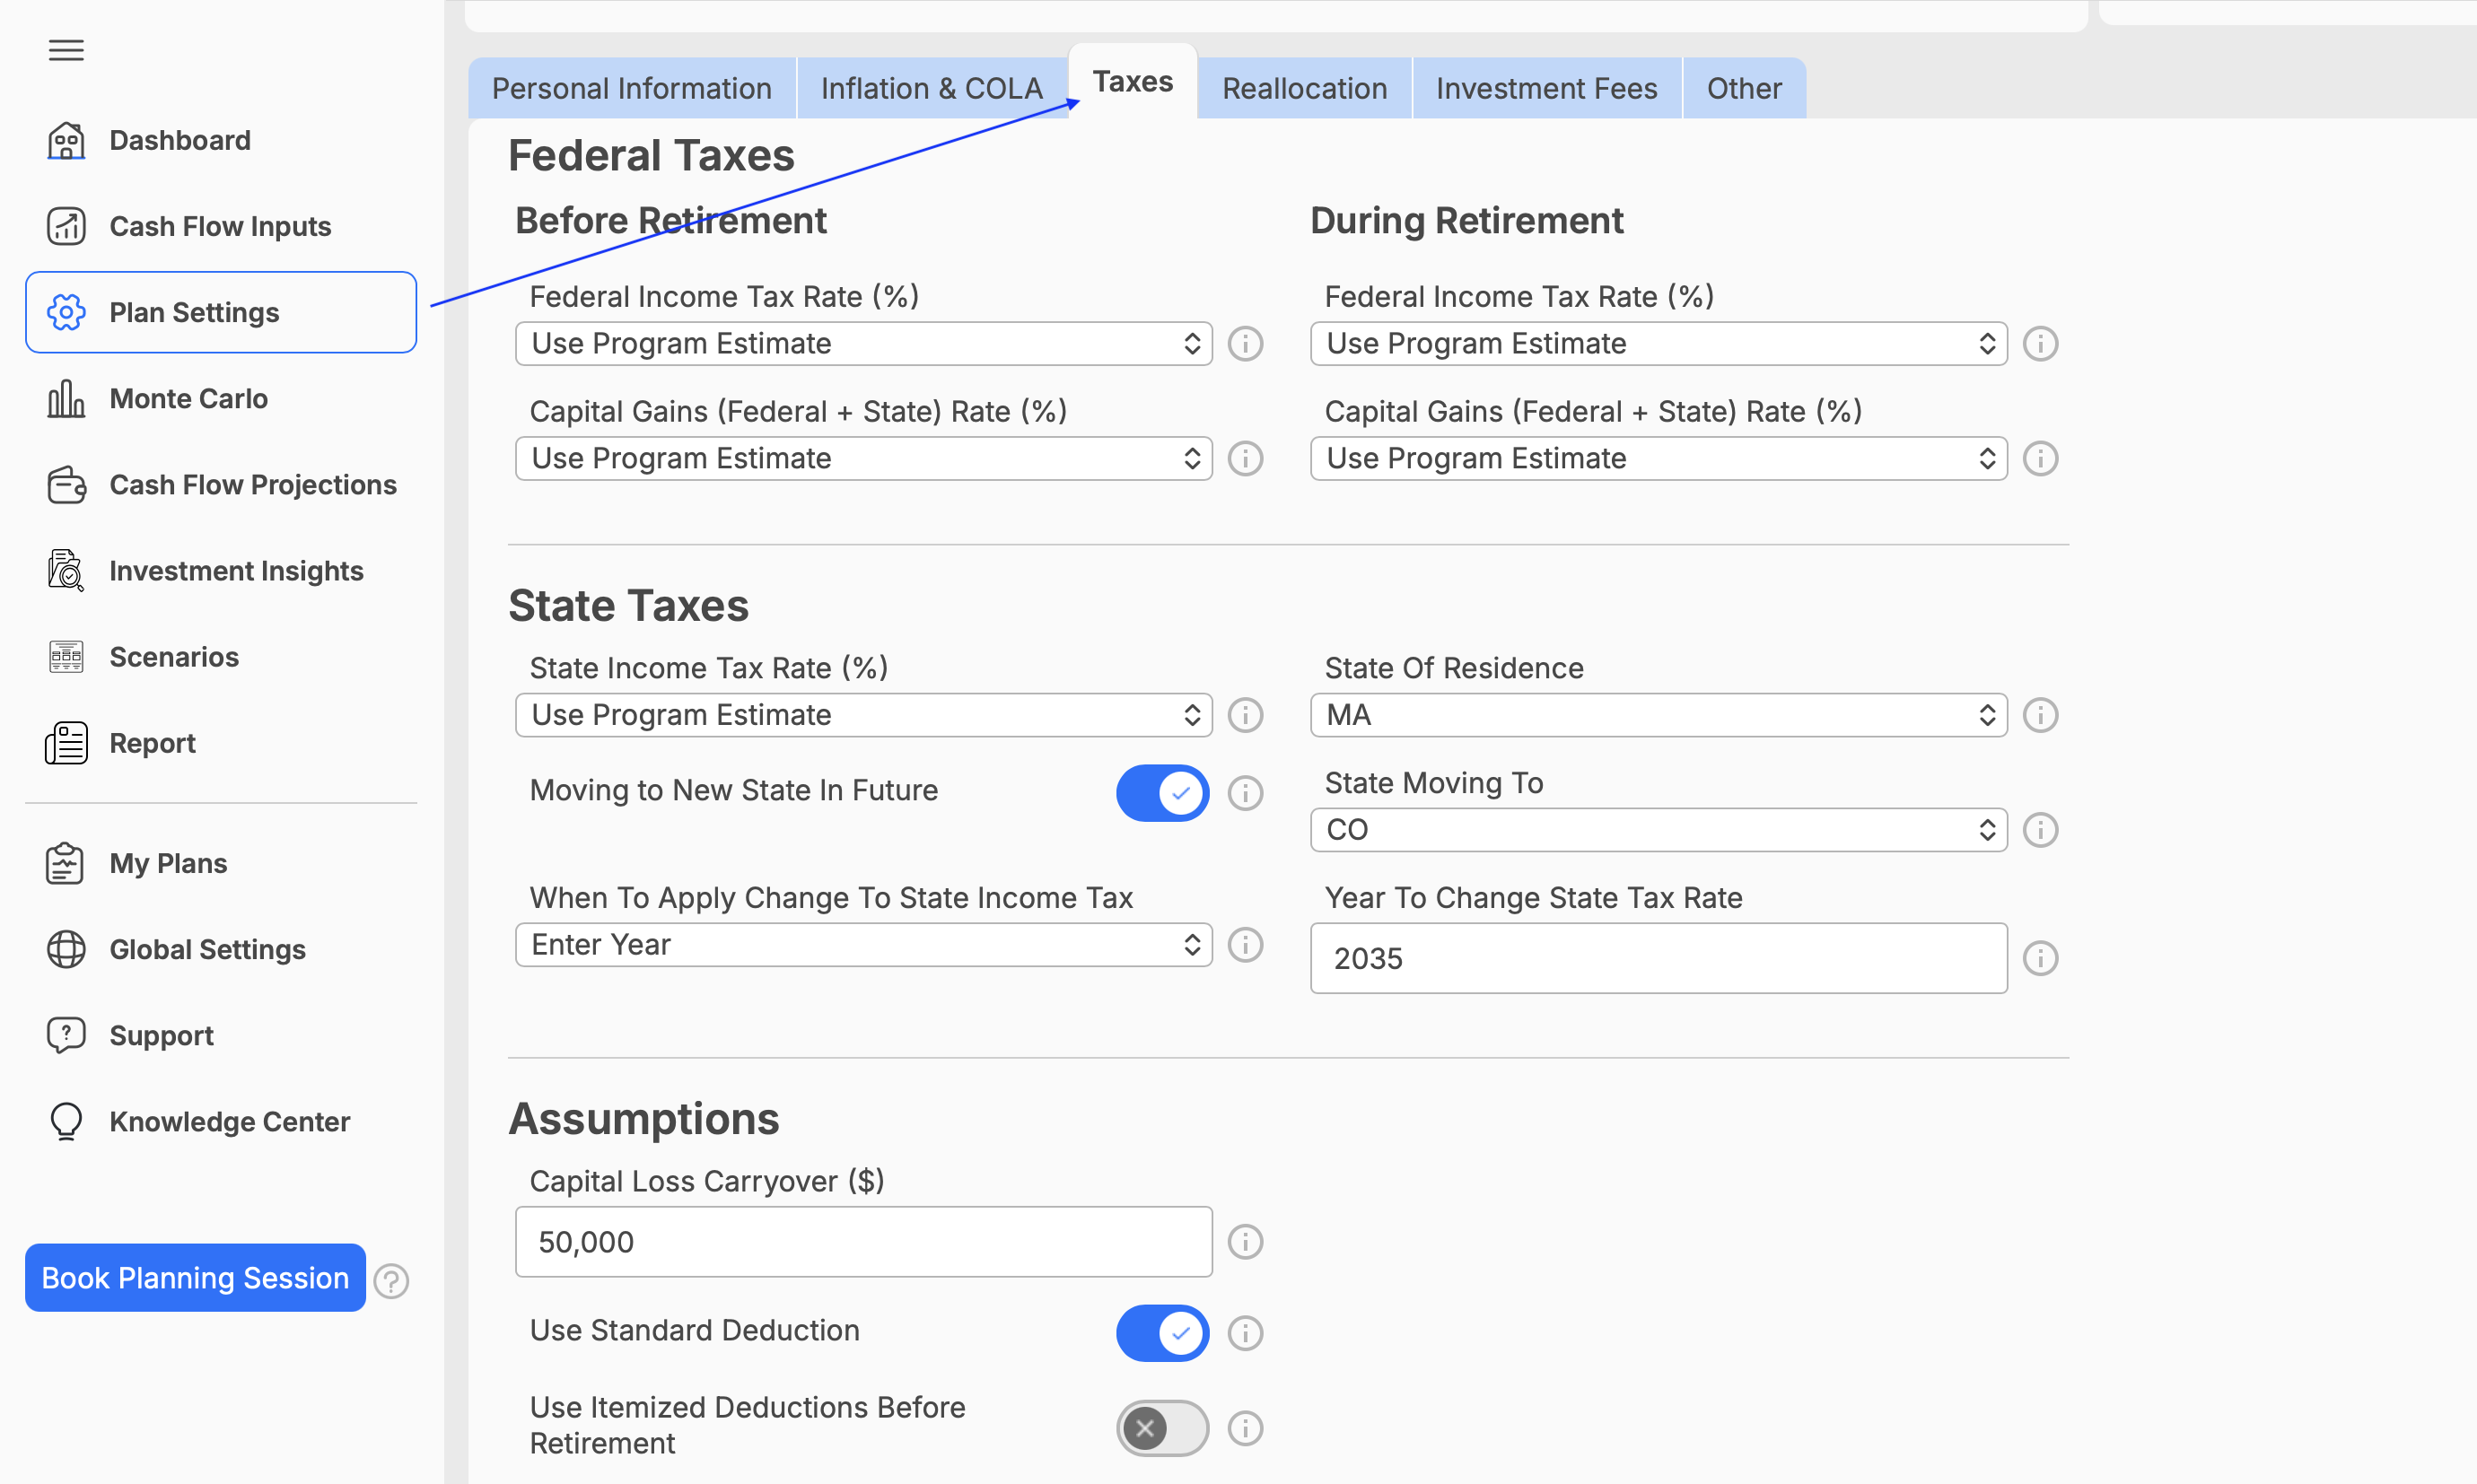Image resolution: width=2477 pixels, height=1484 pixels.
Task: Show info for Before Retirement Capital Gains Rate
Action: click(x=1245, y=458)
